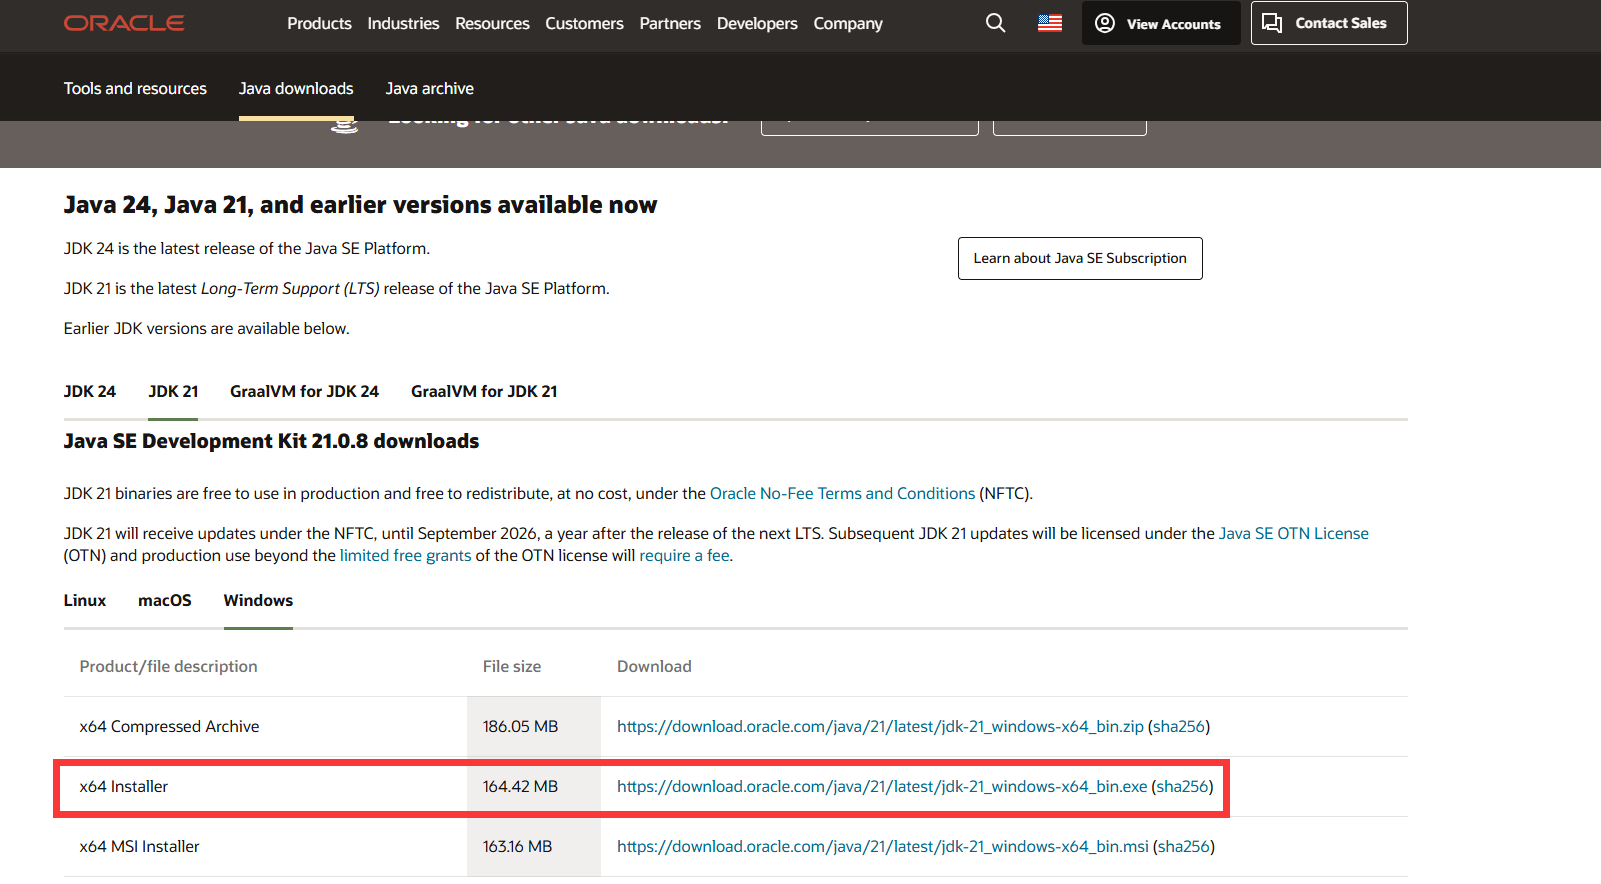Click limited free grants link

(x=405, y=555)
